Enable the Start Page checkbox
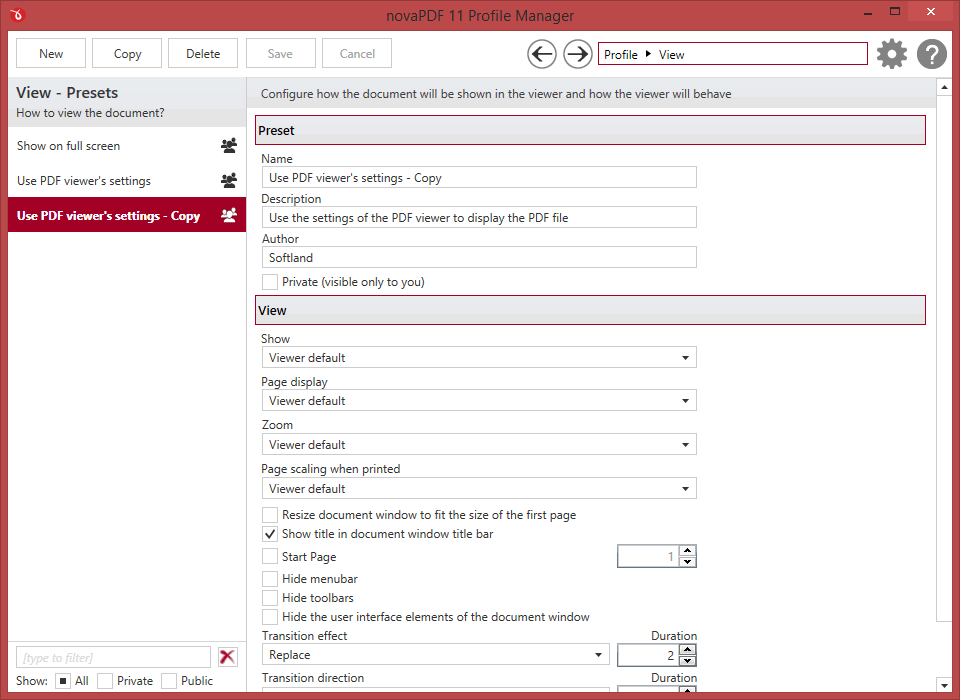This screenshot has width=960, height=700. [x=269, y=557]
